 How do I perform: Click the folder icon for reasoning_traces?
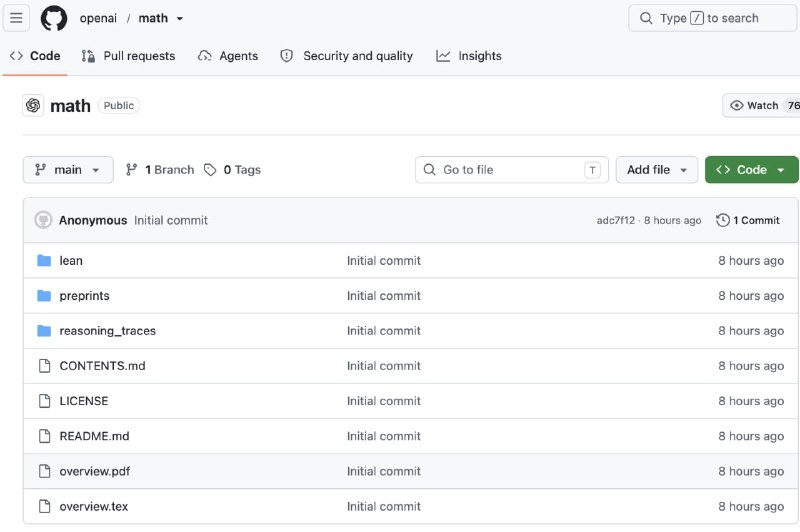pyautogui.click(x=44, y=331)
